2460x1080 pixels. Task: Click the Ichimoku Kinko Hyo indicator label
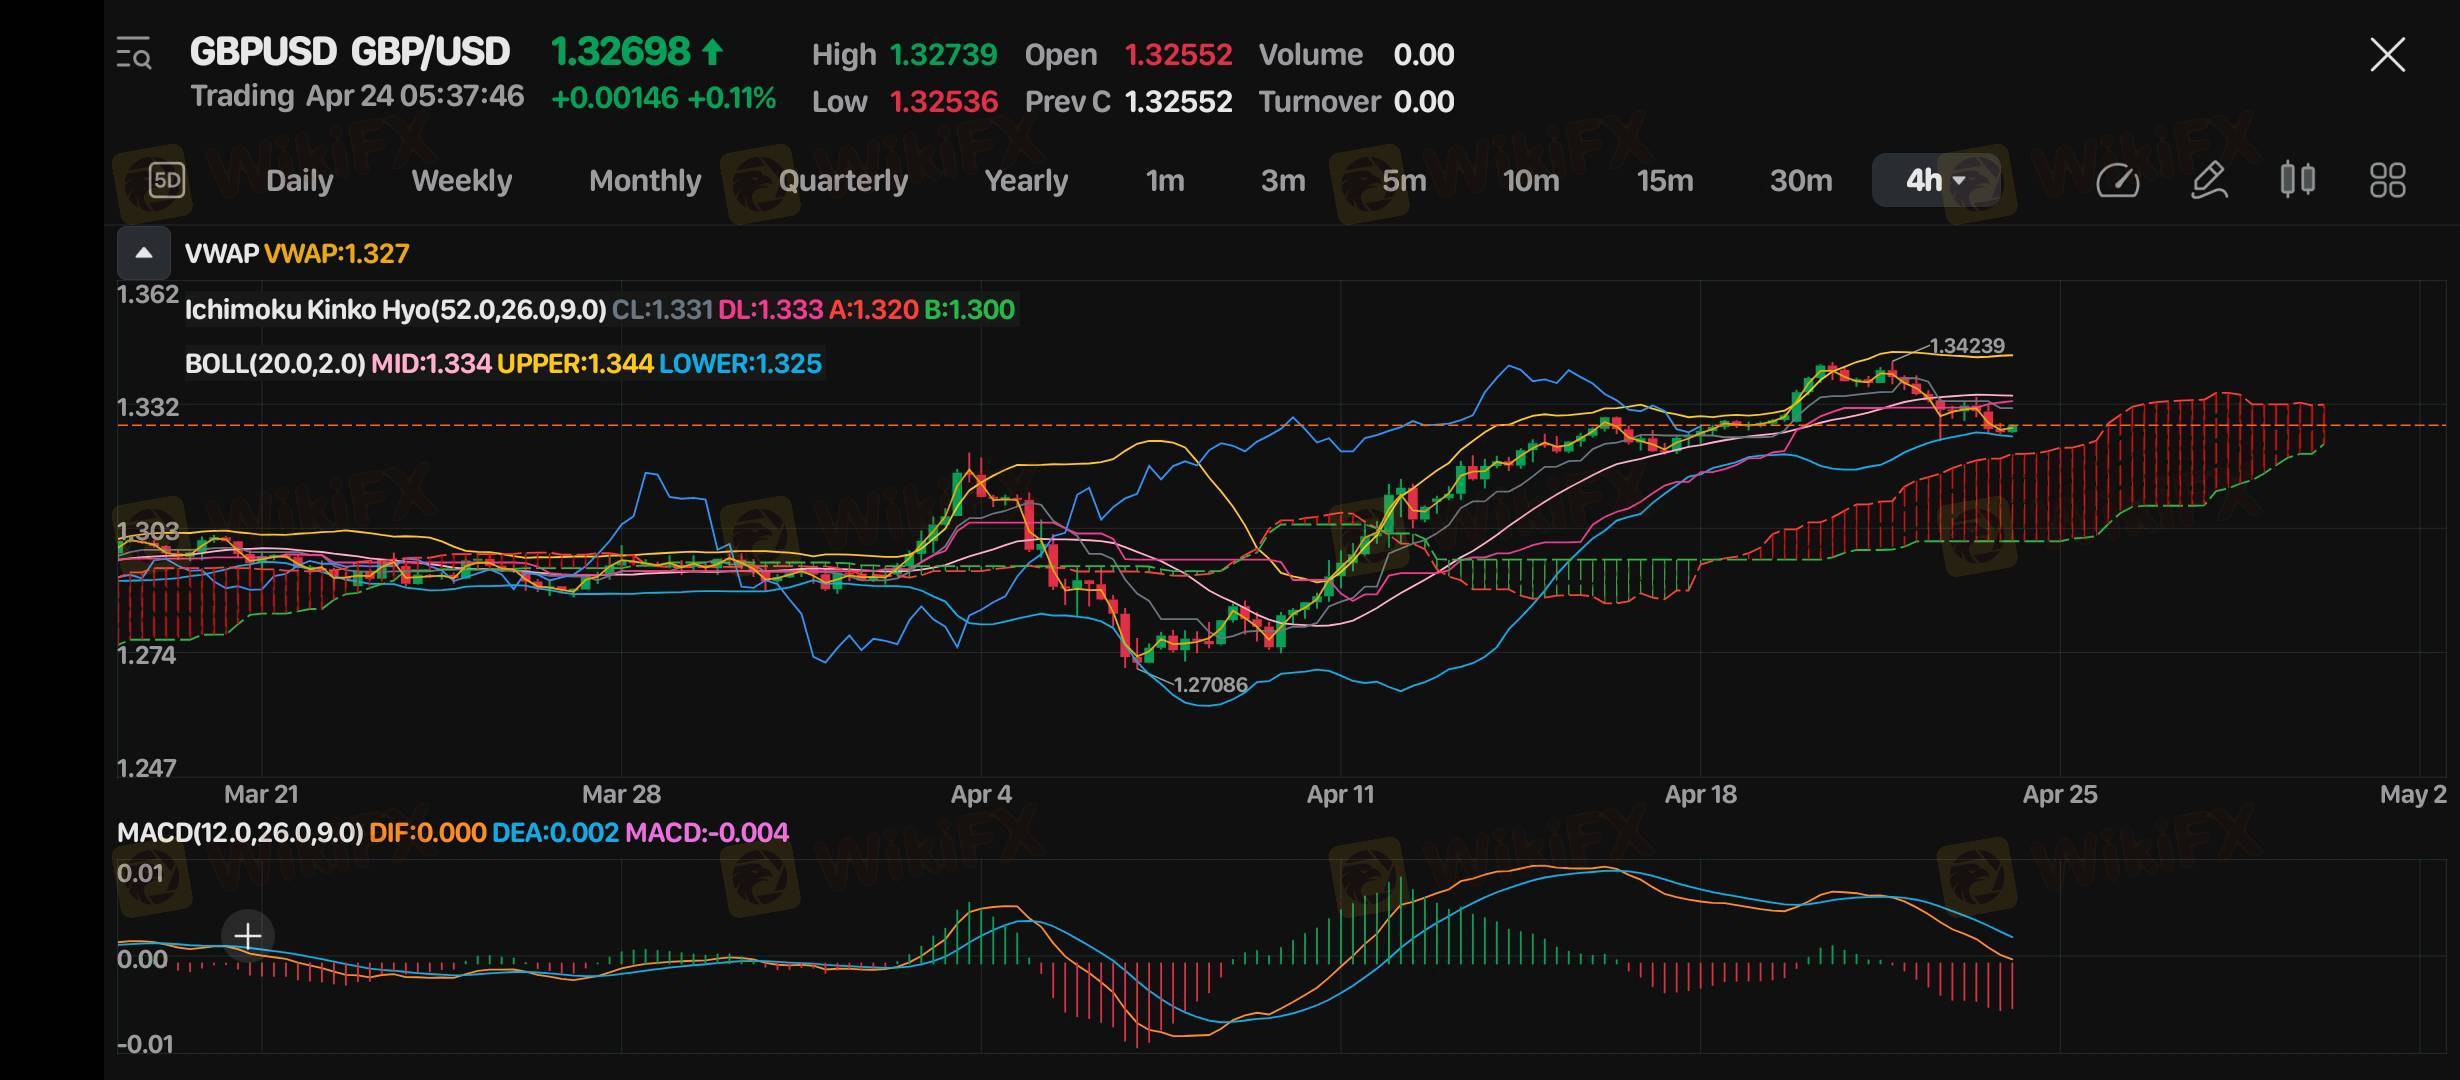coord(395,310)
